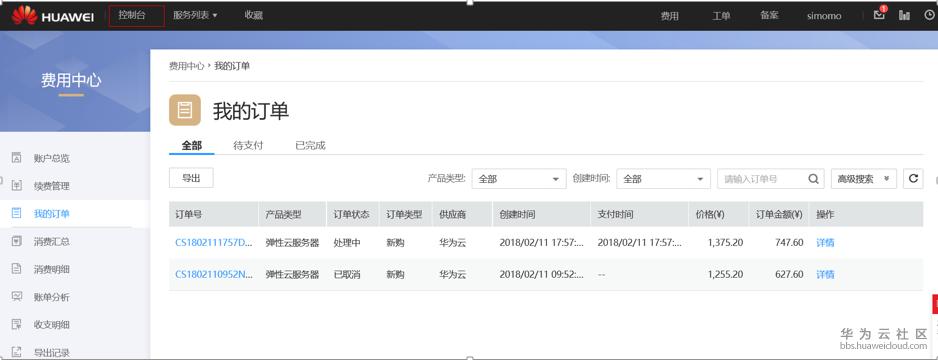Expand 高级搜索 advanced search

click(863, 178)
